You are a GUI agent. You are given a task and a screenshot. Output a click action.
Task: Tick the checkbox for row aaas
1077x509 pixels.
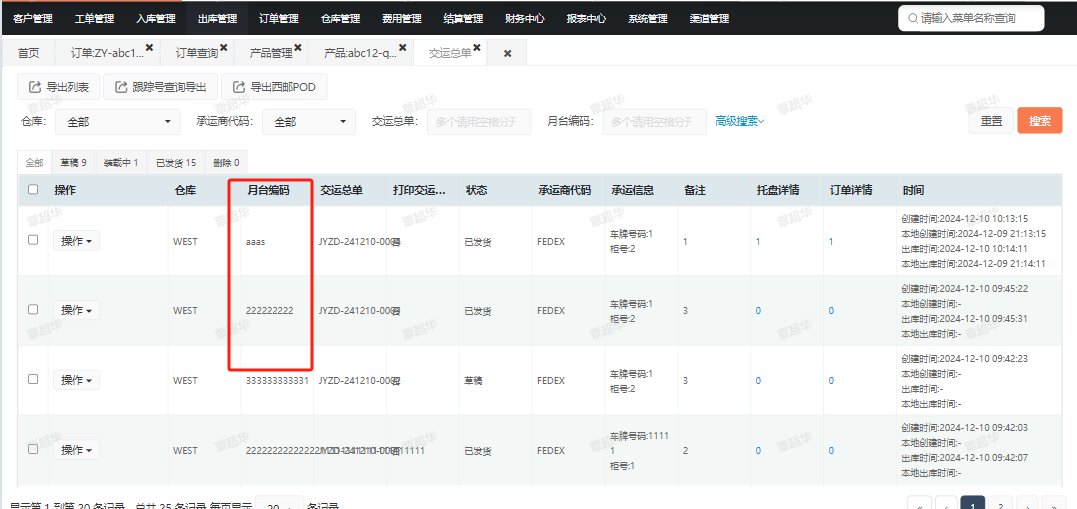(x=33, y=240)
